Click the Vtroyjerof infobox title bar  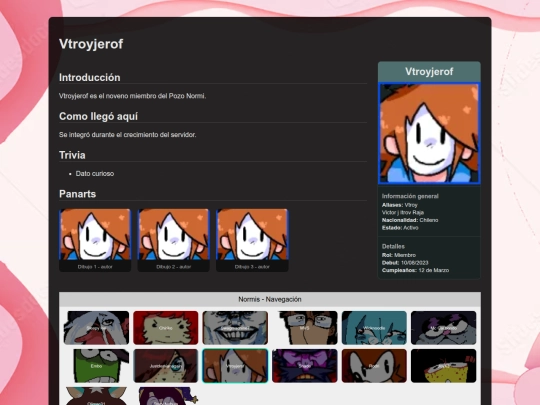[429, 72]
